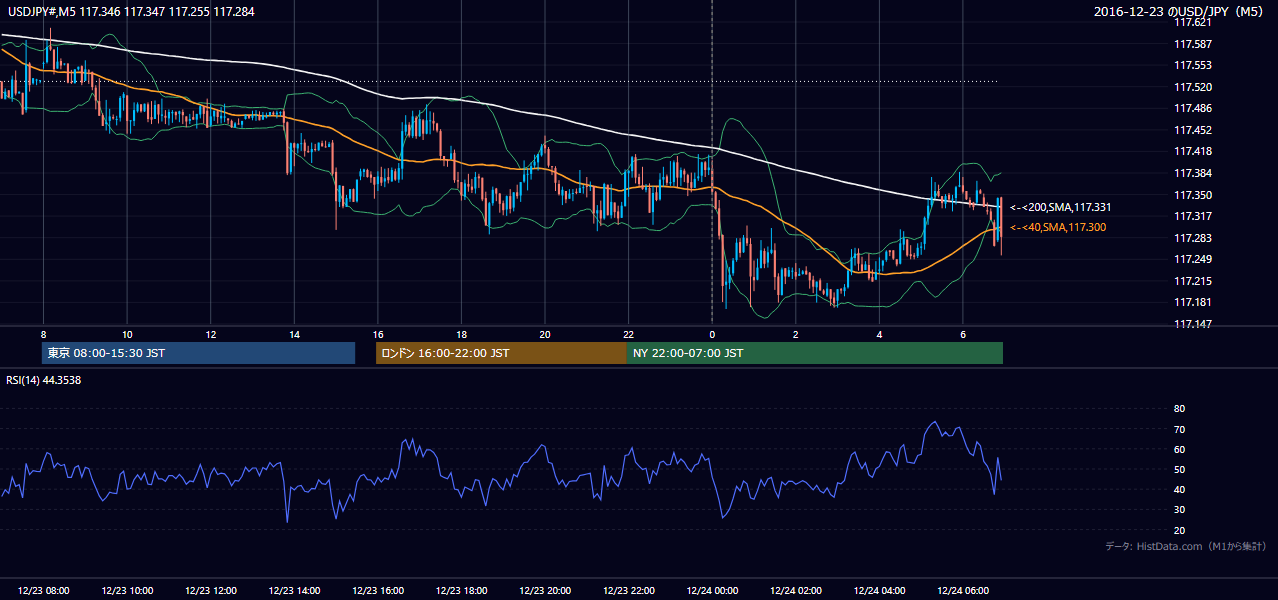The height and width of the screenshot is (600, 1278).
Task: Select the ロンドン 16:00-22:00 JST session bar
Action: 501,353
